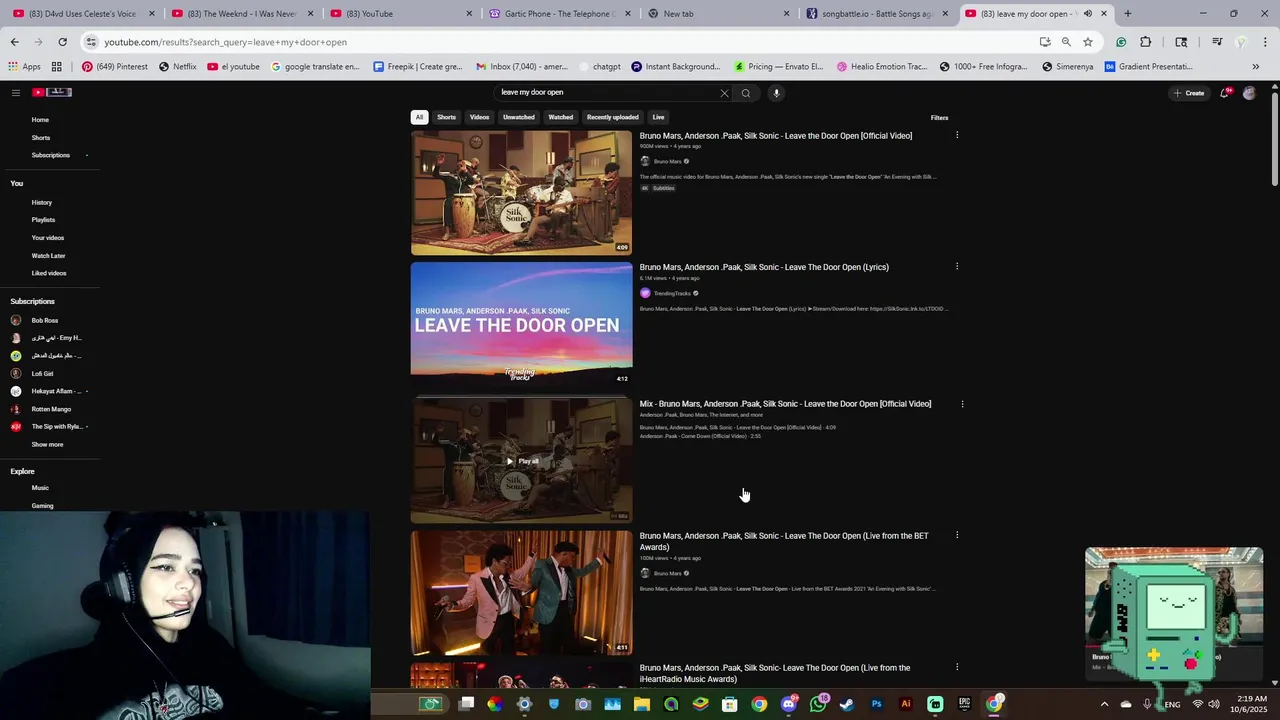The height and width of the screenshot is (720, 1280).
Task: Open YouTube notifications bell
Action: point(1224,93)
